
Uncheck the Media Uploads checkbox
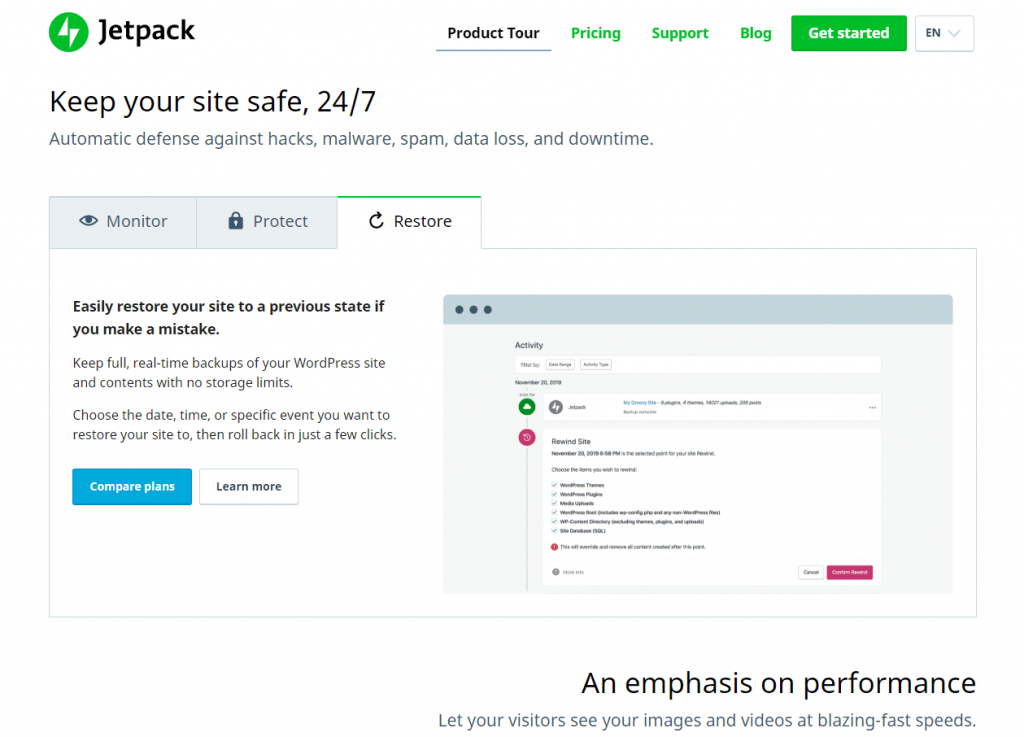point(555,503)
